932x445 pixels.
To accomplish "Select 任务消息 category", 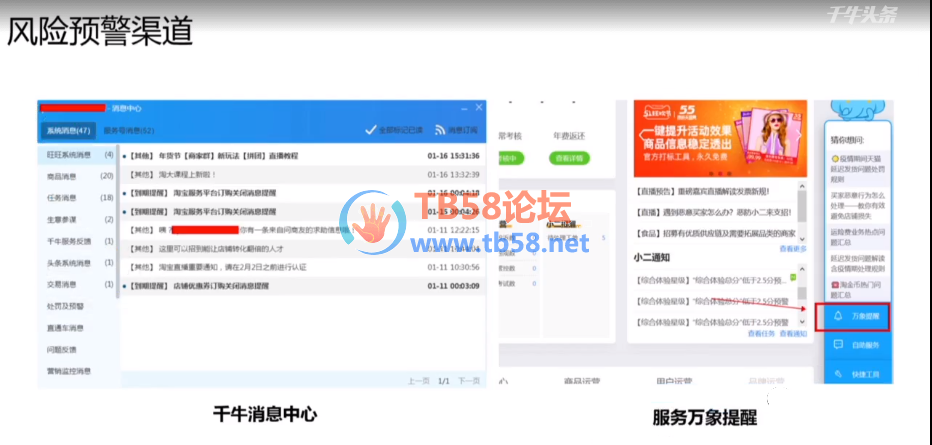I will [78, 198].
